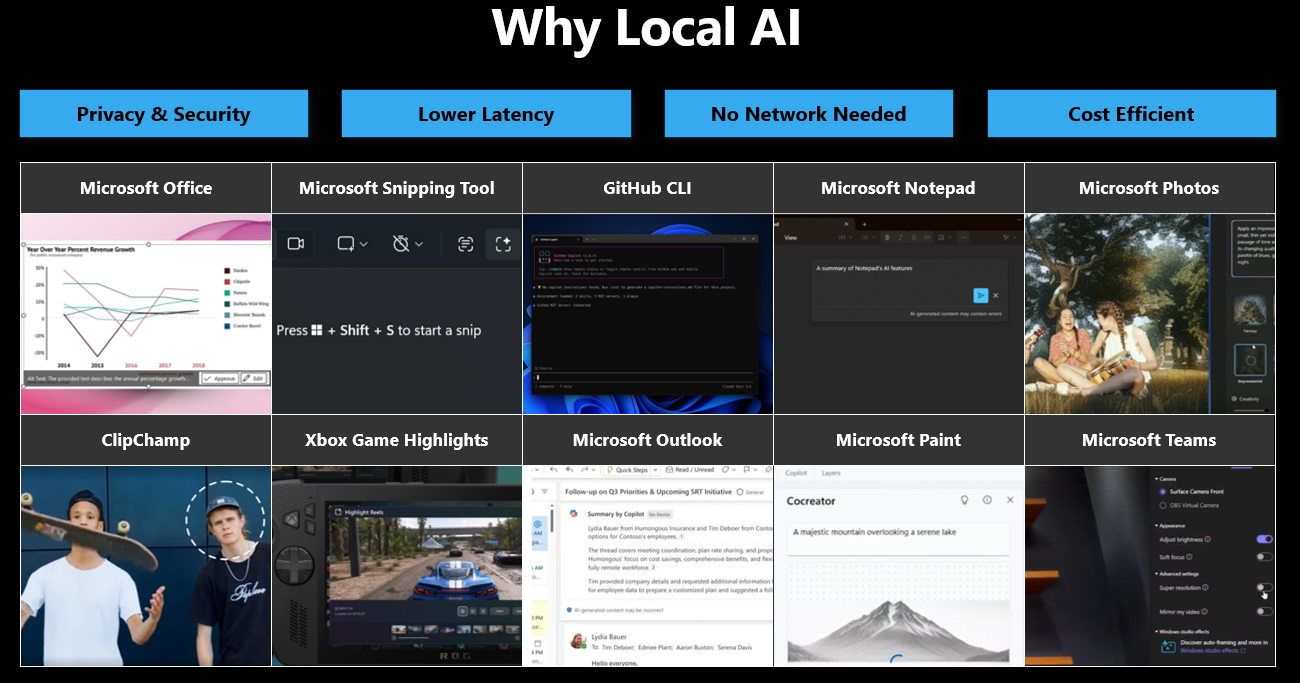Select OBS Virtual Camera radio button in Teams
The height and width of the screenshot is (683, 1300).
pyautogui.click(x=1162, y=505)
